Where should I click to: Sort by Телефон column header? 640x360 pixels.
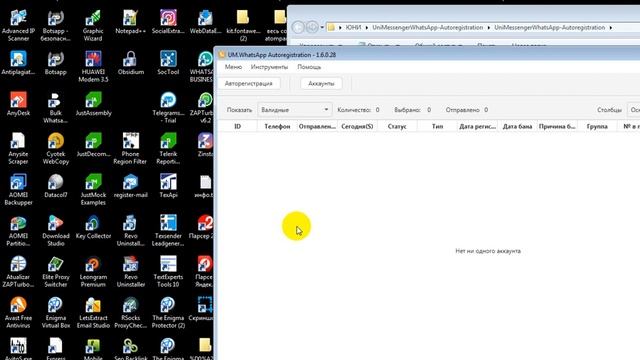[x=277, y=127]
